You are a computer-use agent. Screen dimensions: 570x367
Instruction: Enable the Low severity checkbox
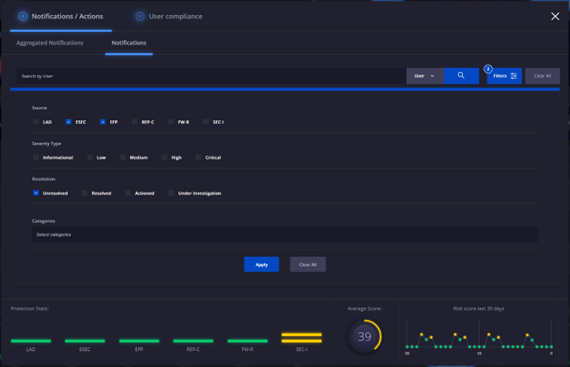[90, 157]
